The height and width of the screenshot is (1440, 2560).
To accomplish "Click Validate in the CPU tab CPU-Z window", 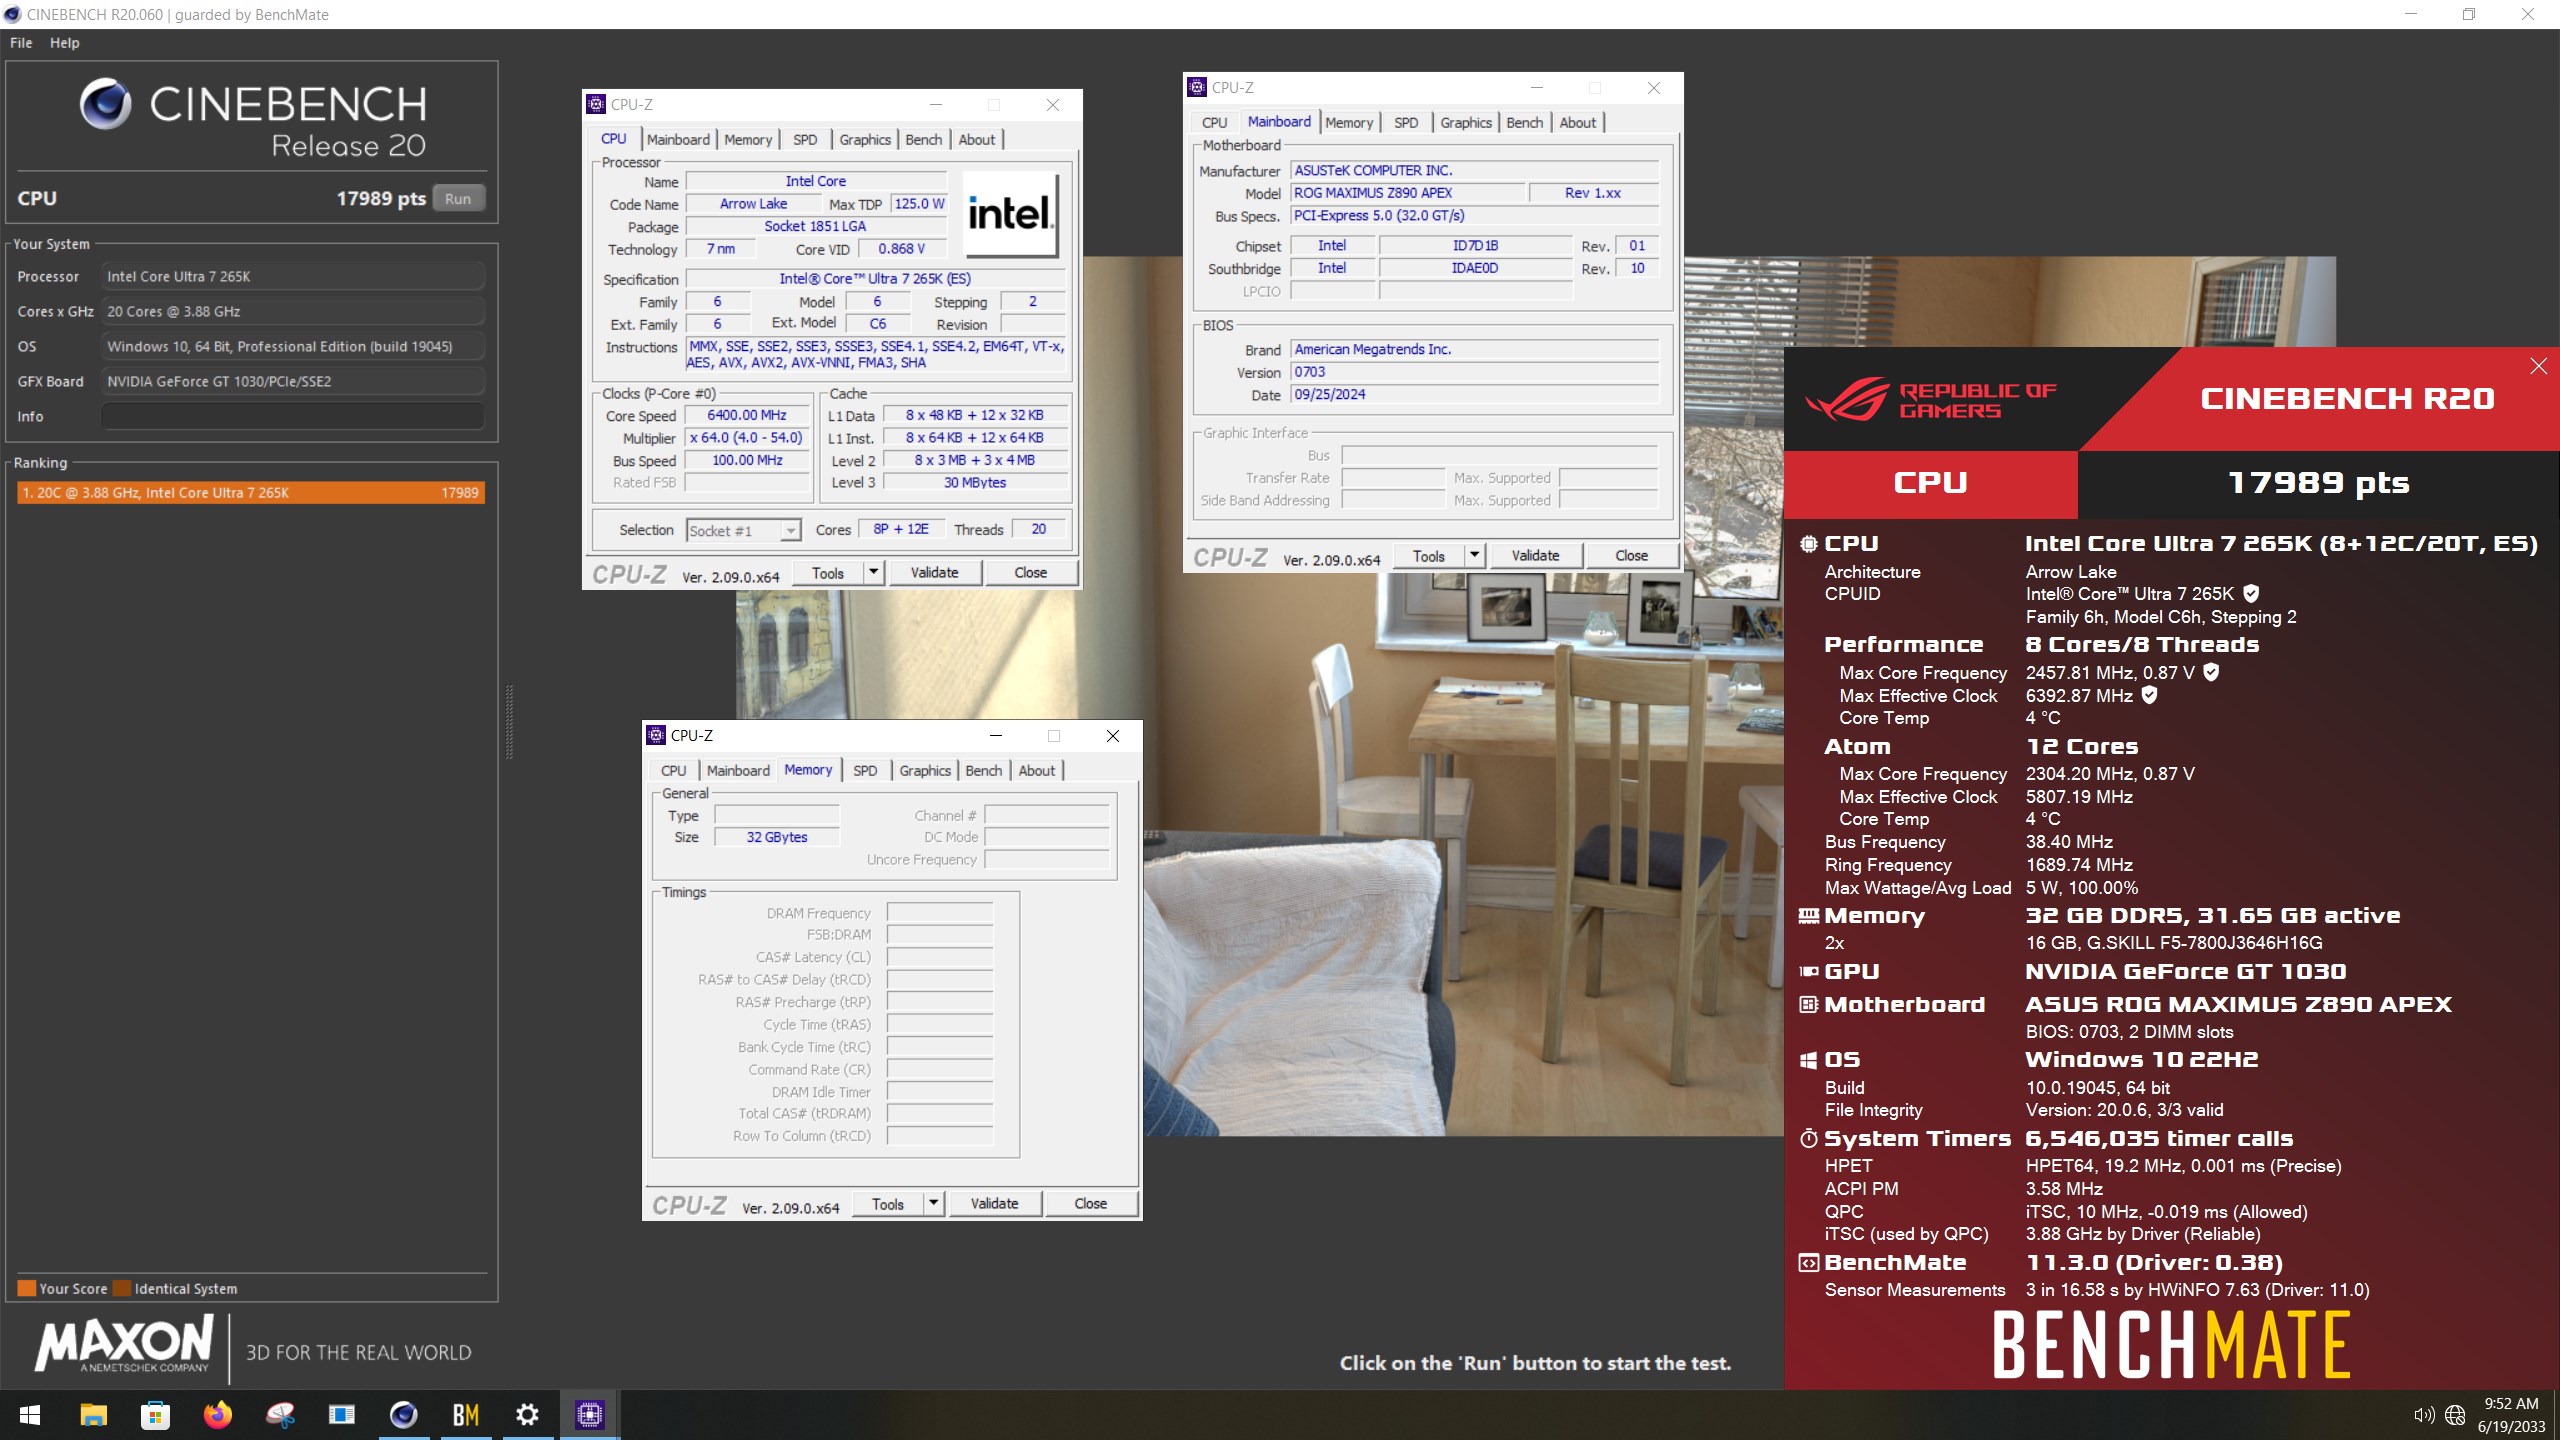I will 935,573.
